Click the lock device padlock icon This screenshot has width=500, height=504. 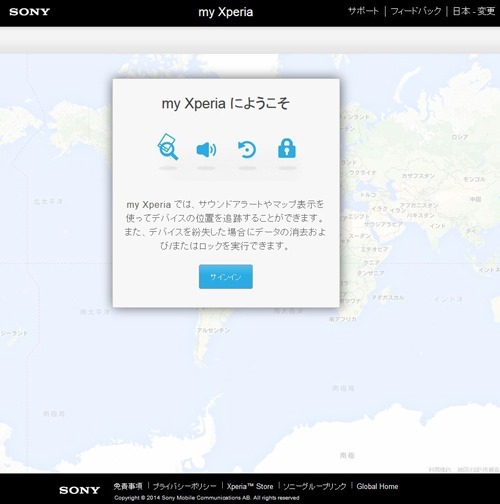point(287,148)
